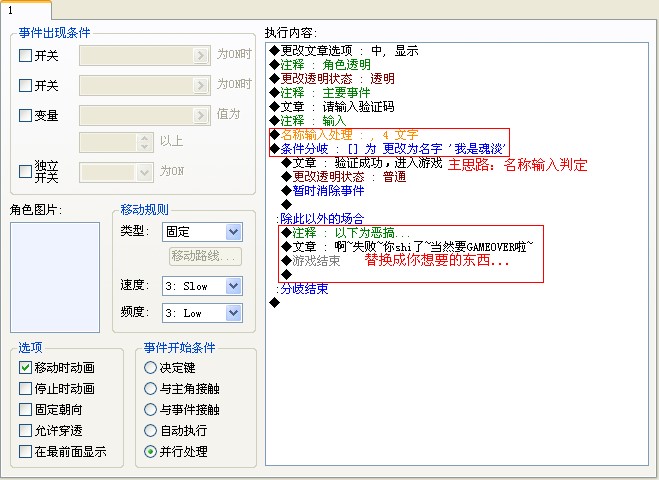Select the 注释: 主要事件 comment line
The image size is (659, 480).
tap(320, 92)
